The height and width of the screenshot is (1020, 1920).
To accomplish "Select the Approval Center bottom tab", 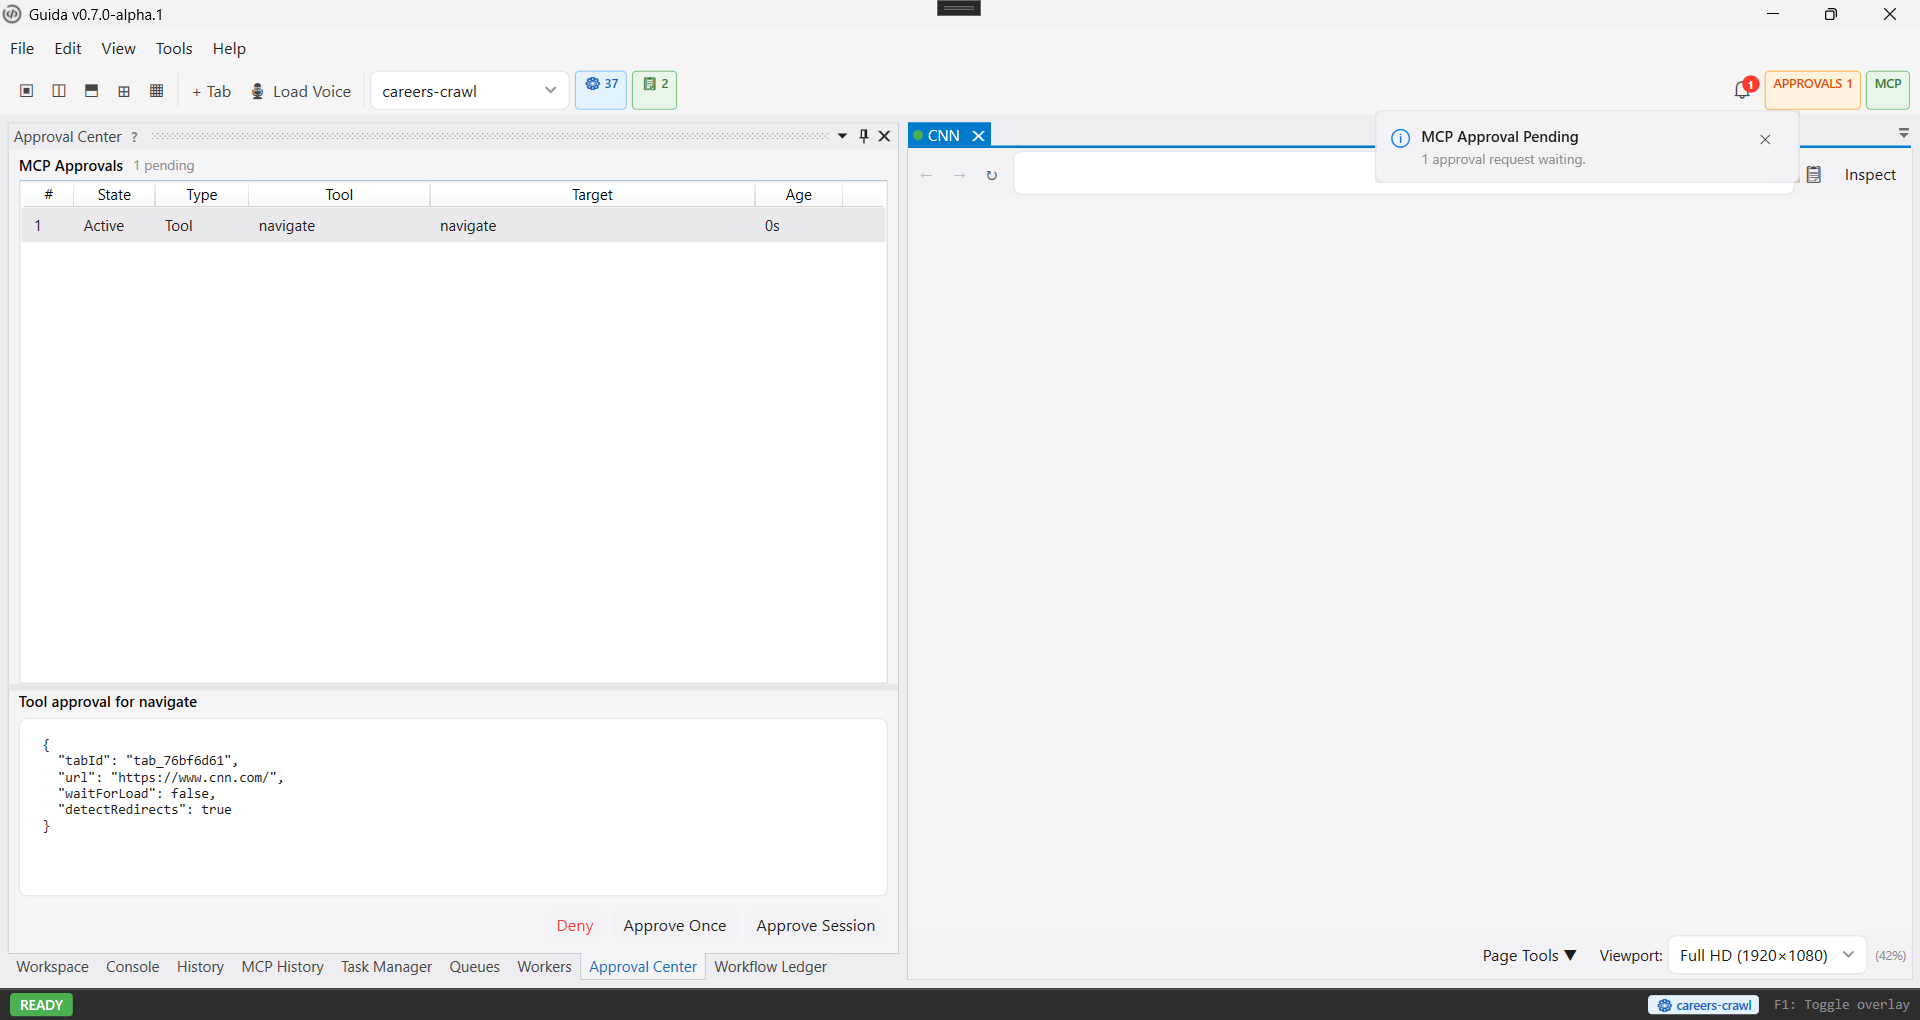I will click(643, 966).
